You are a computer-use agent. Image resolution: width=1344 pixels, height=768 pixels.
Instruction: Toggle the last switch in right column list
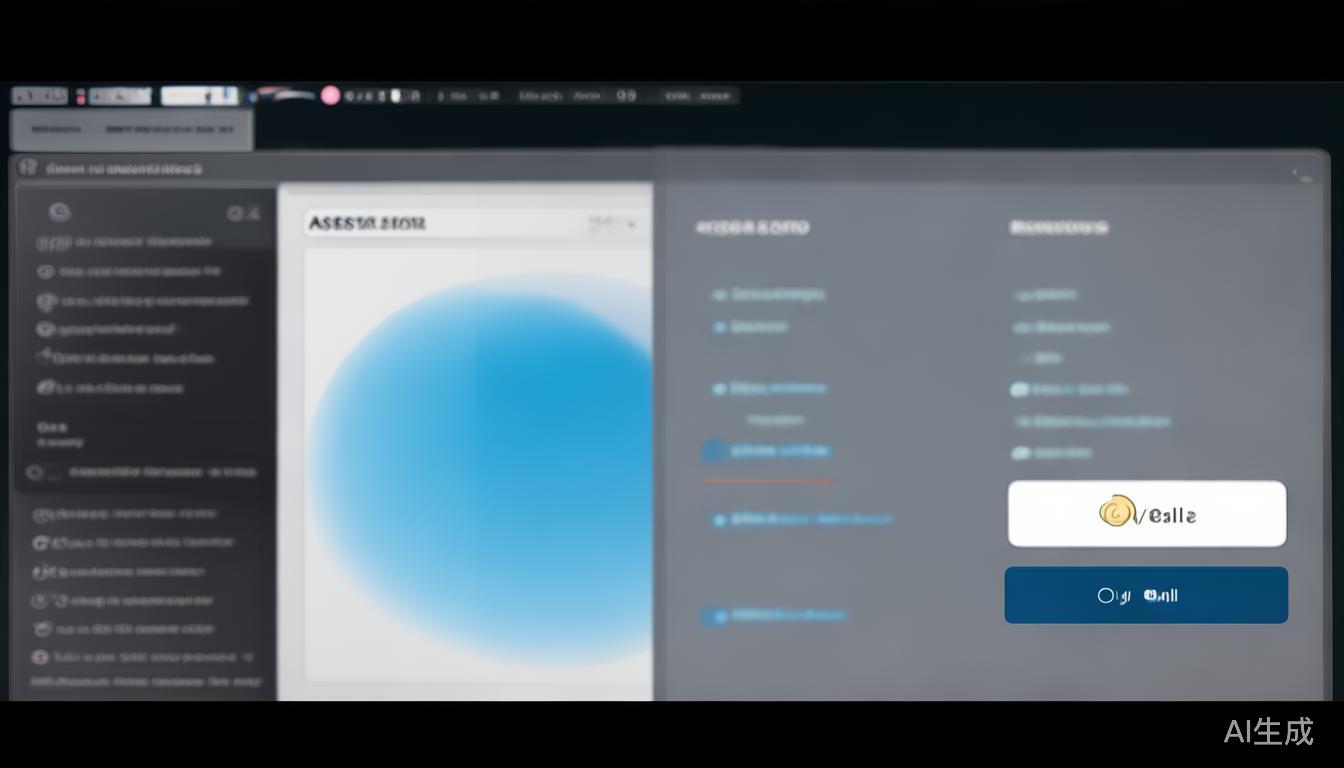[x=1021, y=453]
